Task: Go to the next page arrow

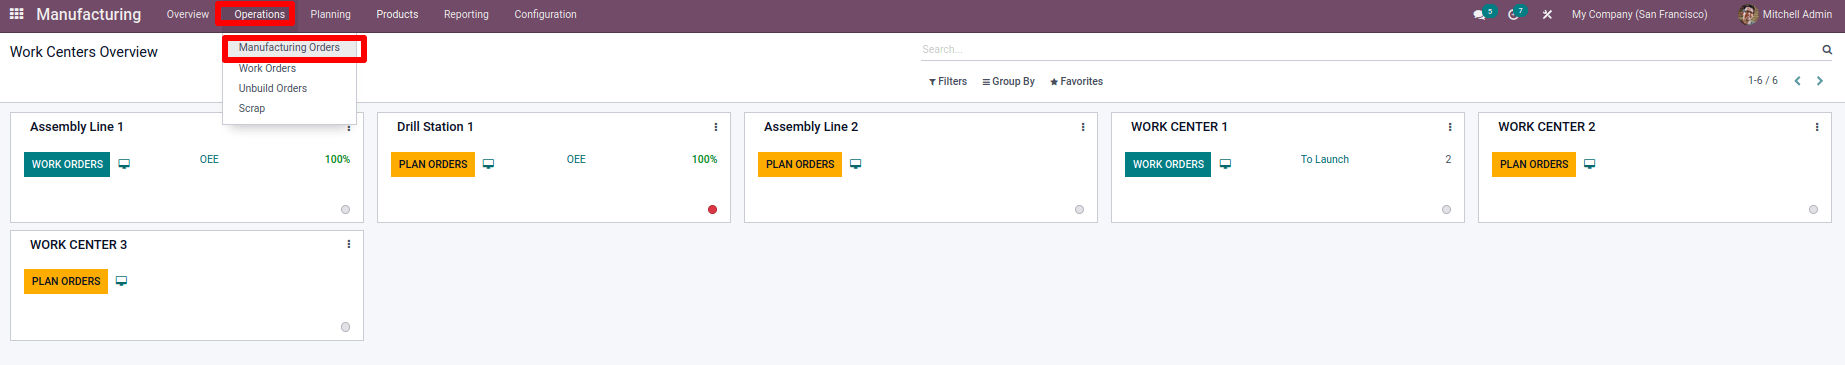Action: tap(1820, 81)
